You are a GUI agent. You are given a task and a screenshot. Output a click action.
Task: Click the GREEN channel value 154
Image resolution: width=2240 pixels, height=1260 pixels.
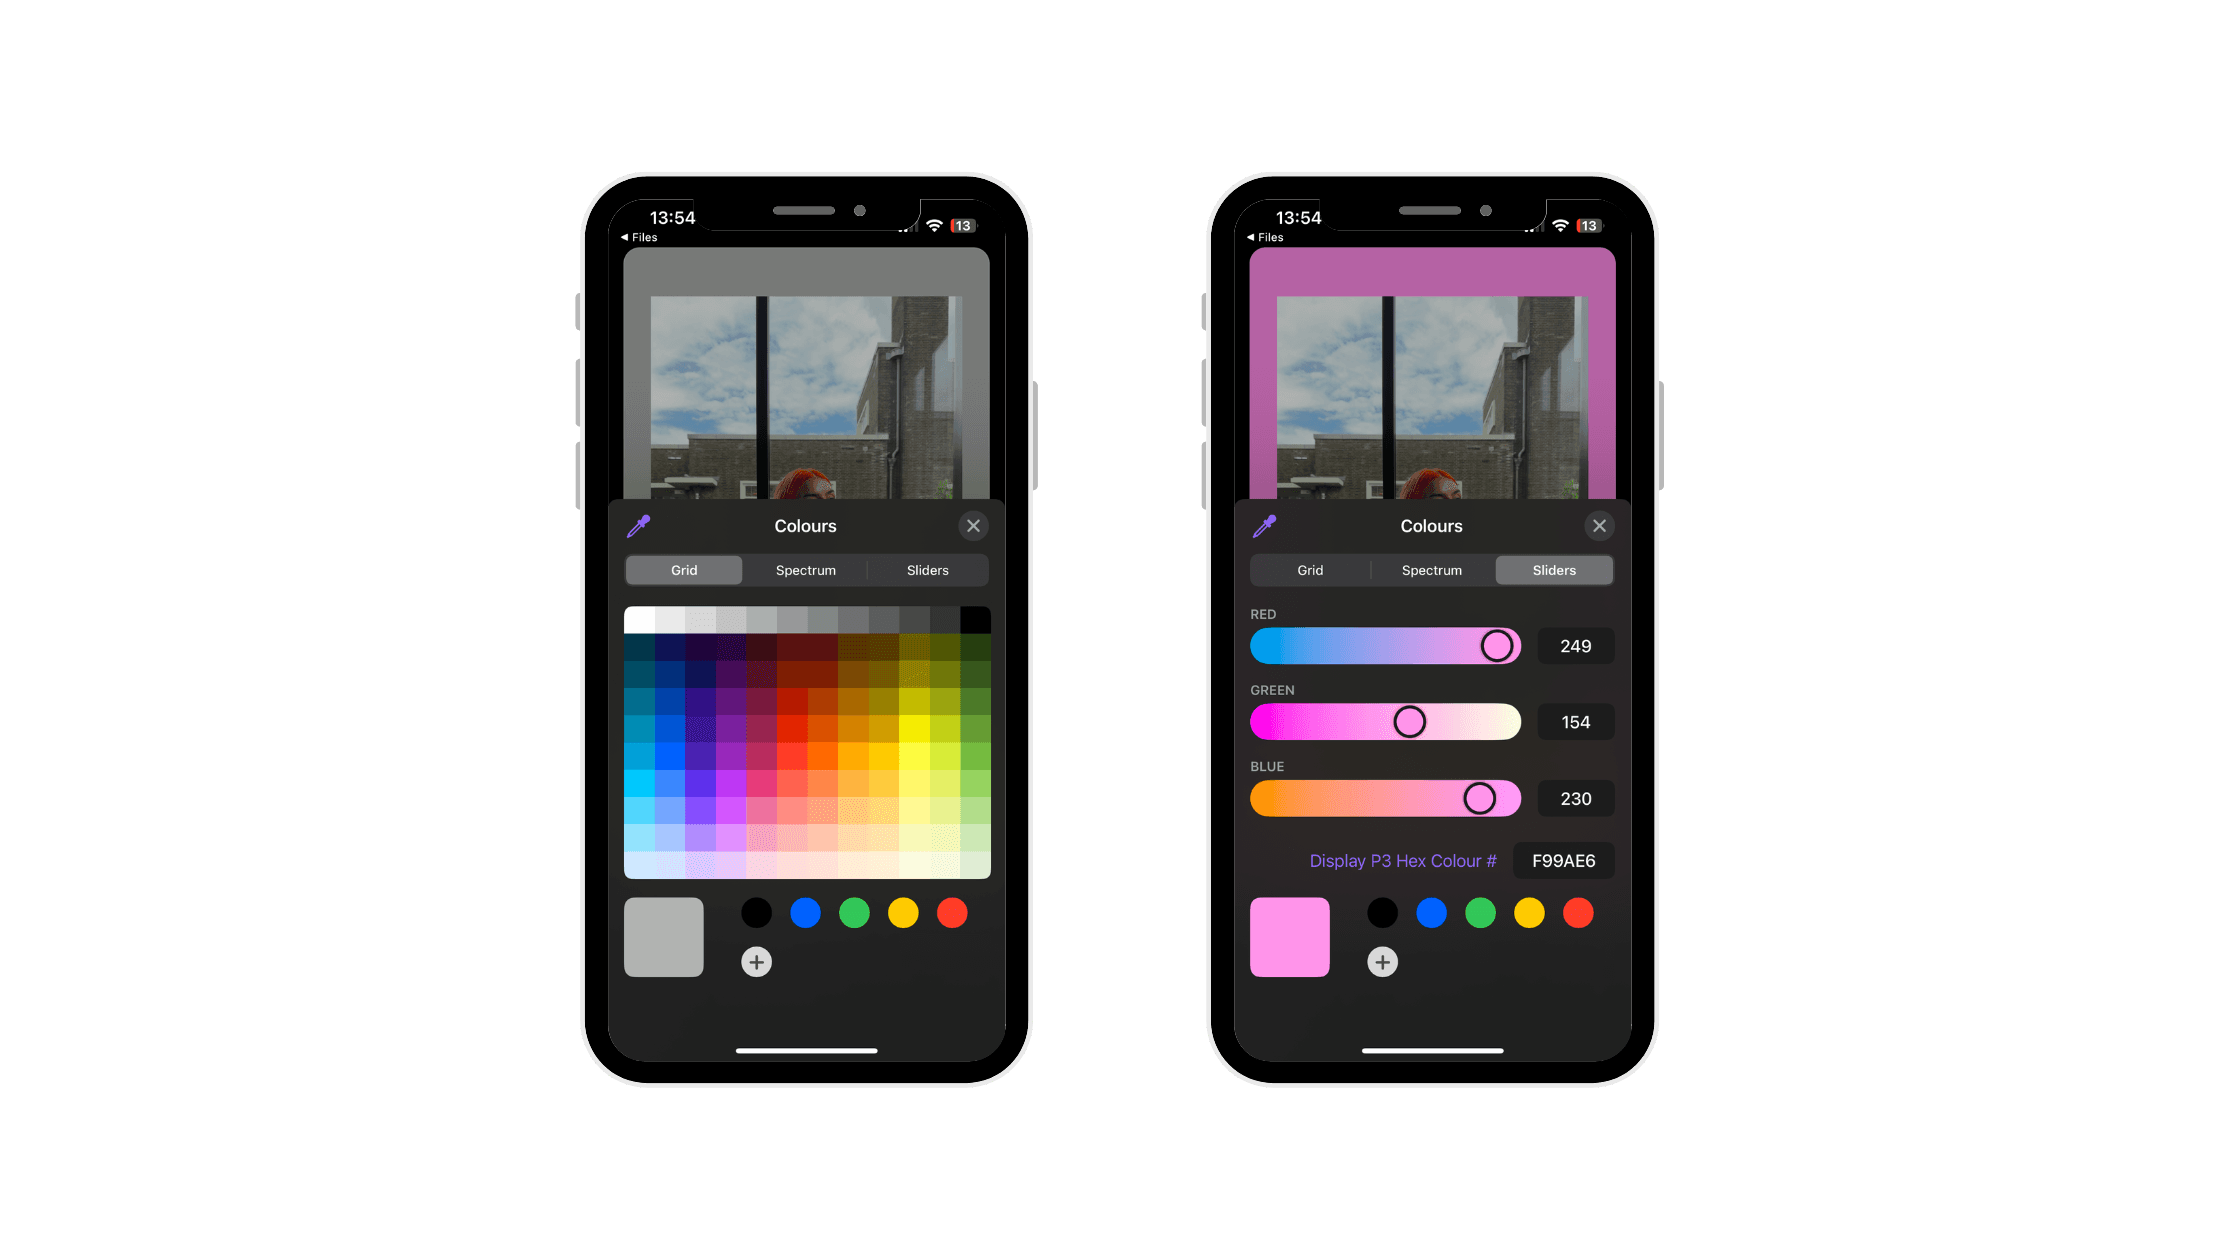tap(1575, 722)
